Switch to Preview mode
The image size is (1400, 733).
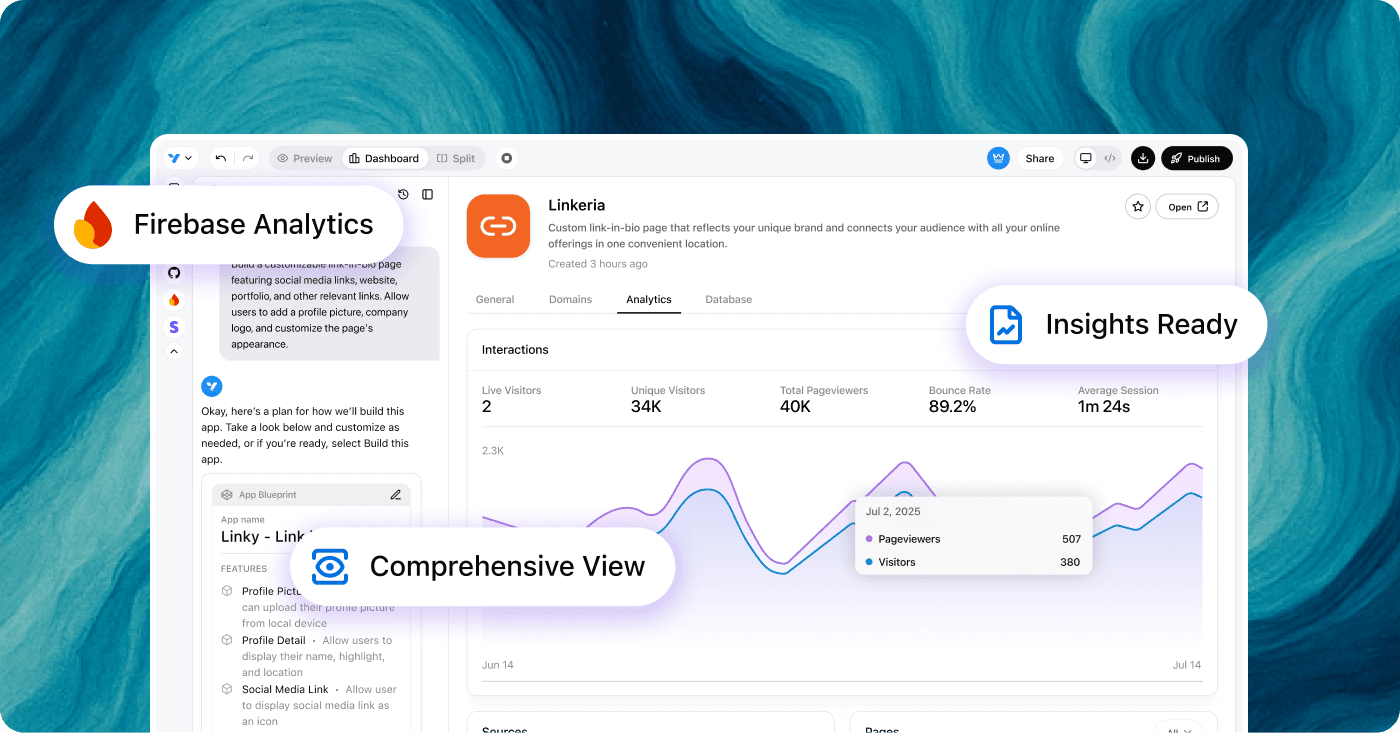[x=305, y=158]
